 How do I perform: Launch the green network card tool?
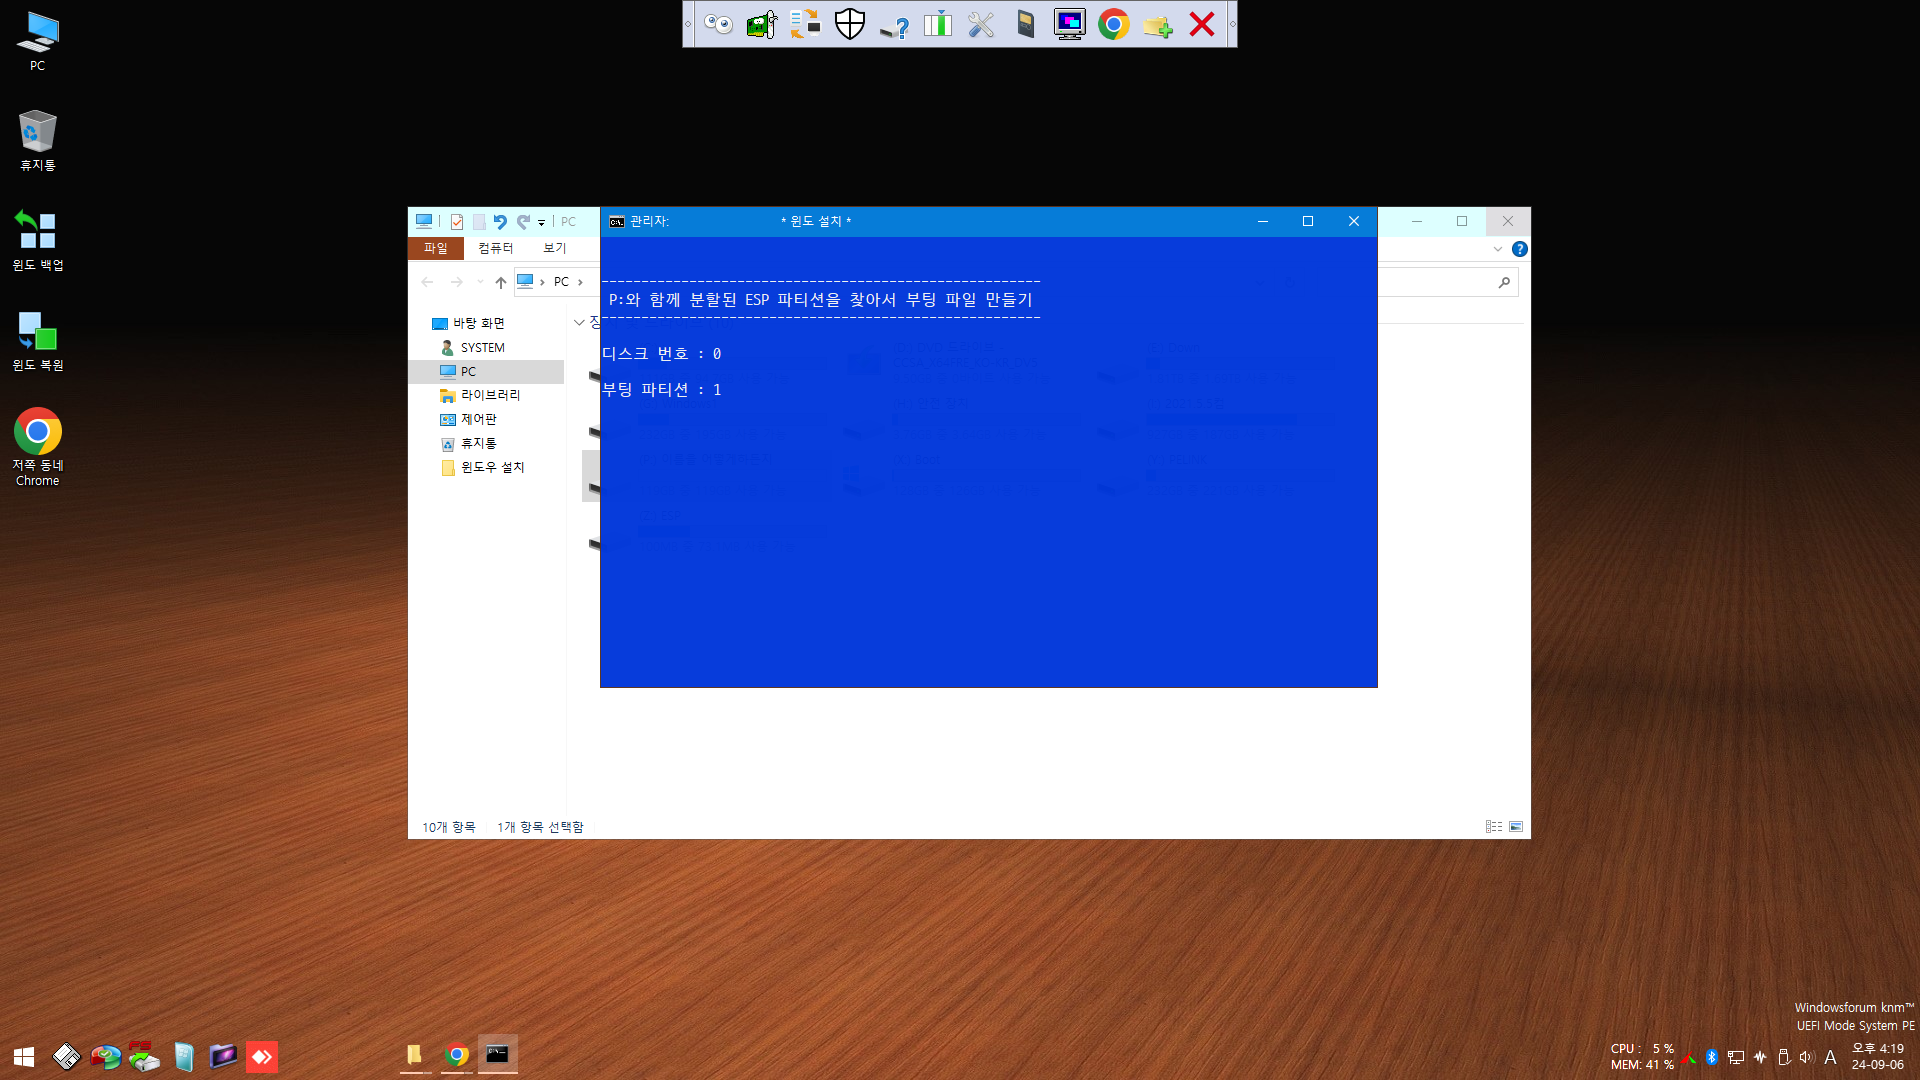click(x=762, y=24)
